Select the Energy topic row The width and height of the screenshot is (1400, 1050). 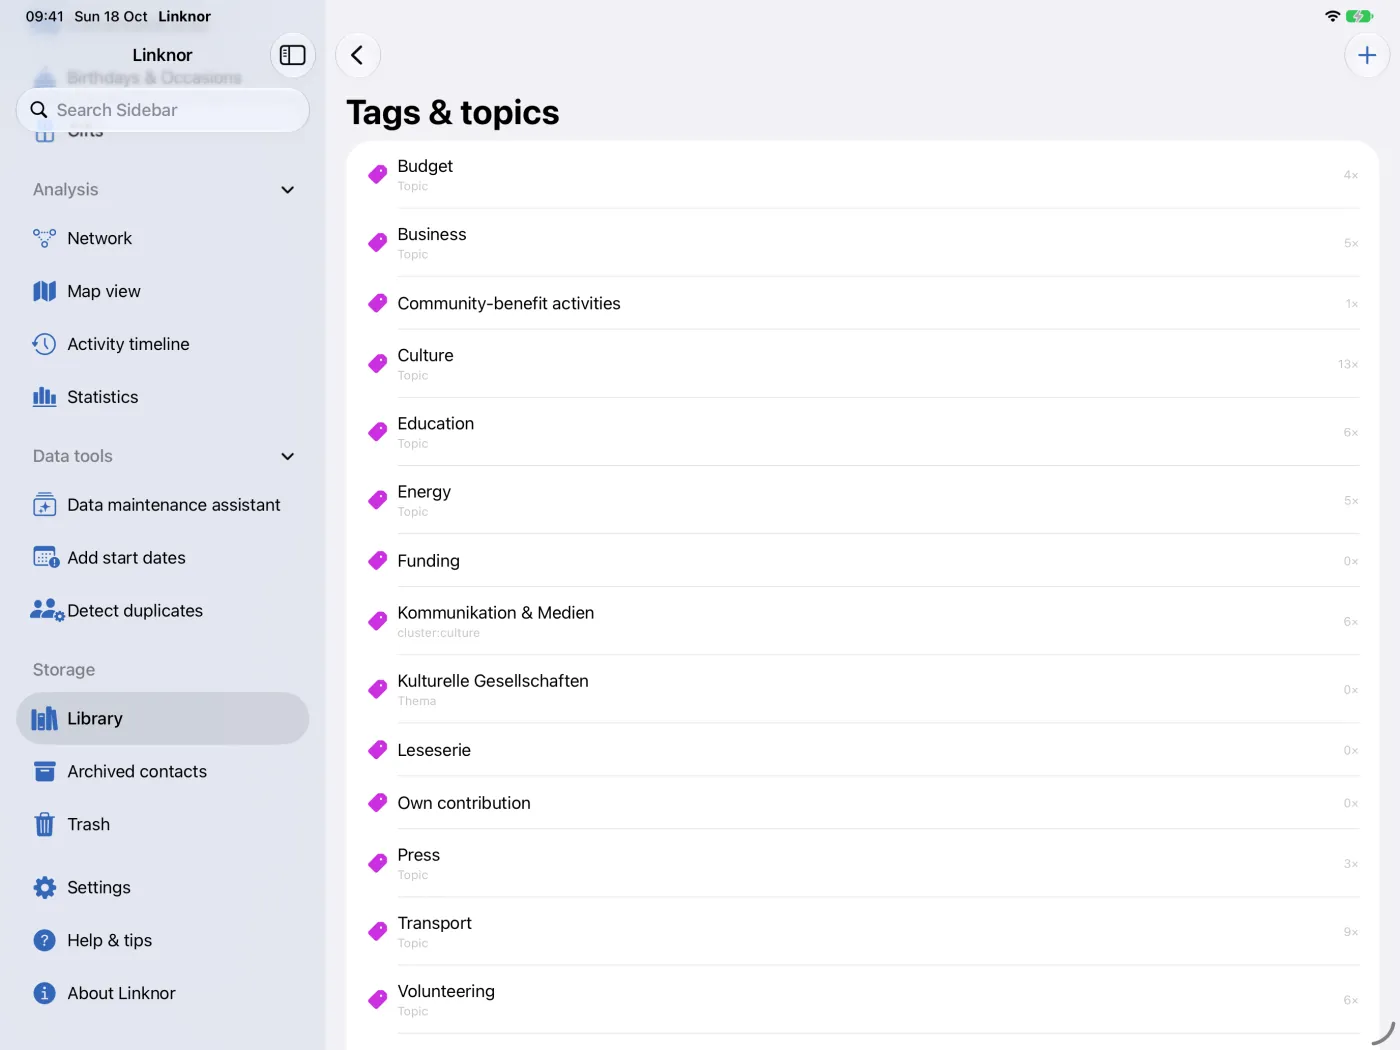point(863,500)
